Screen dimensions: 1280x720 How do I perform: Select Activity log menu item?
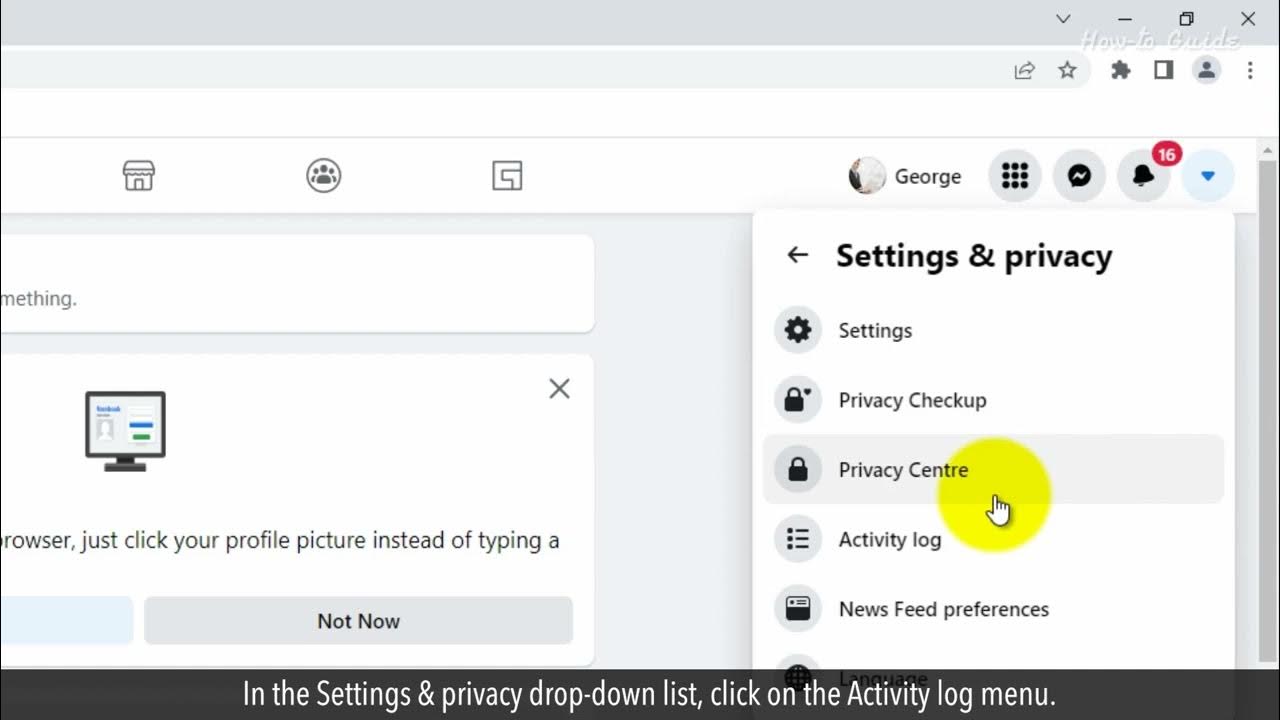[889, 540]
